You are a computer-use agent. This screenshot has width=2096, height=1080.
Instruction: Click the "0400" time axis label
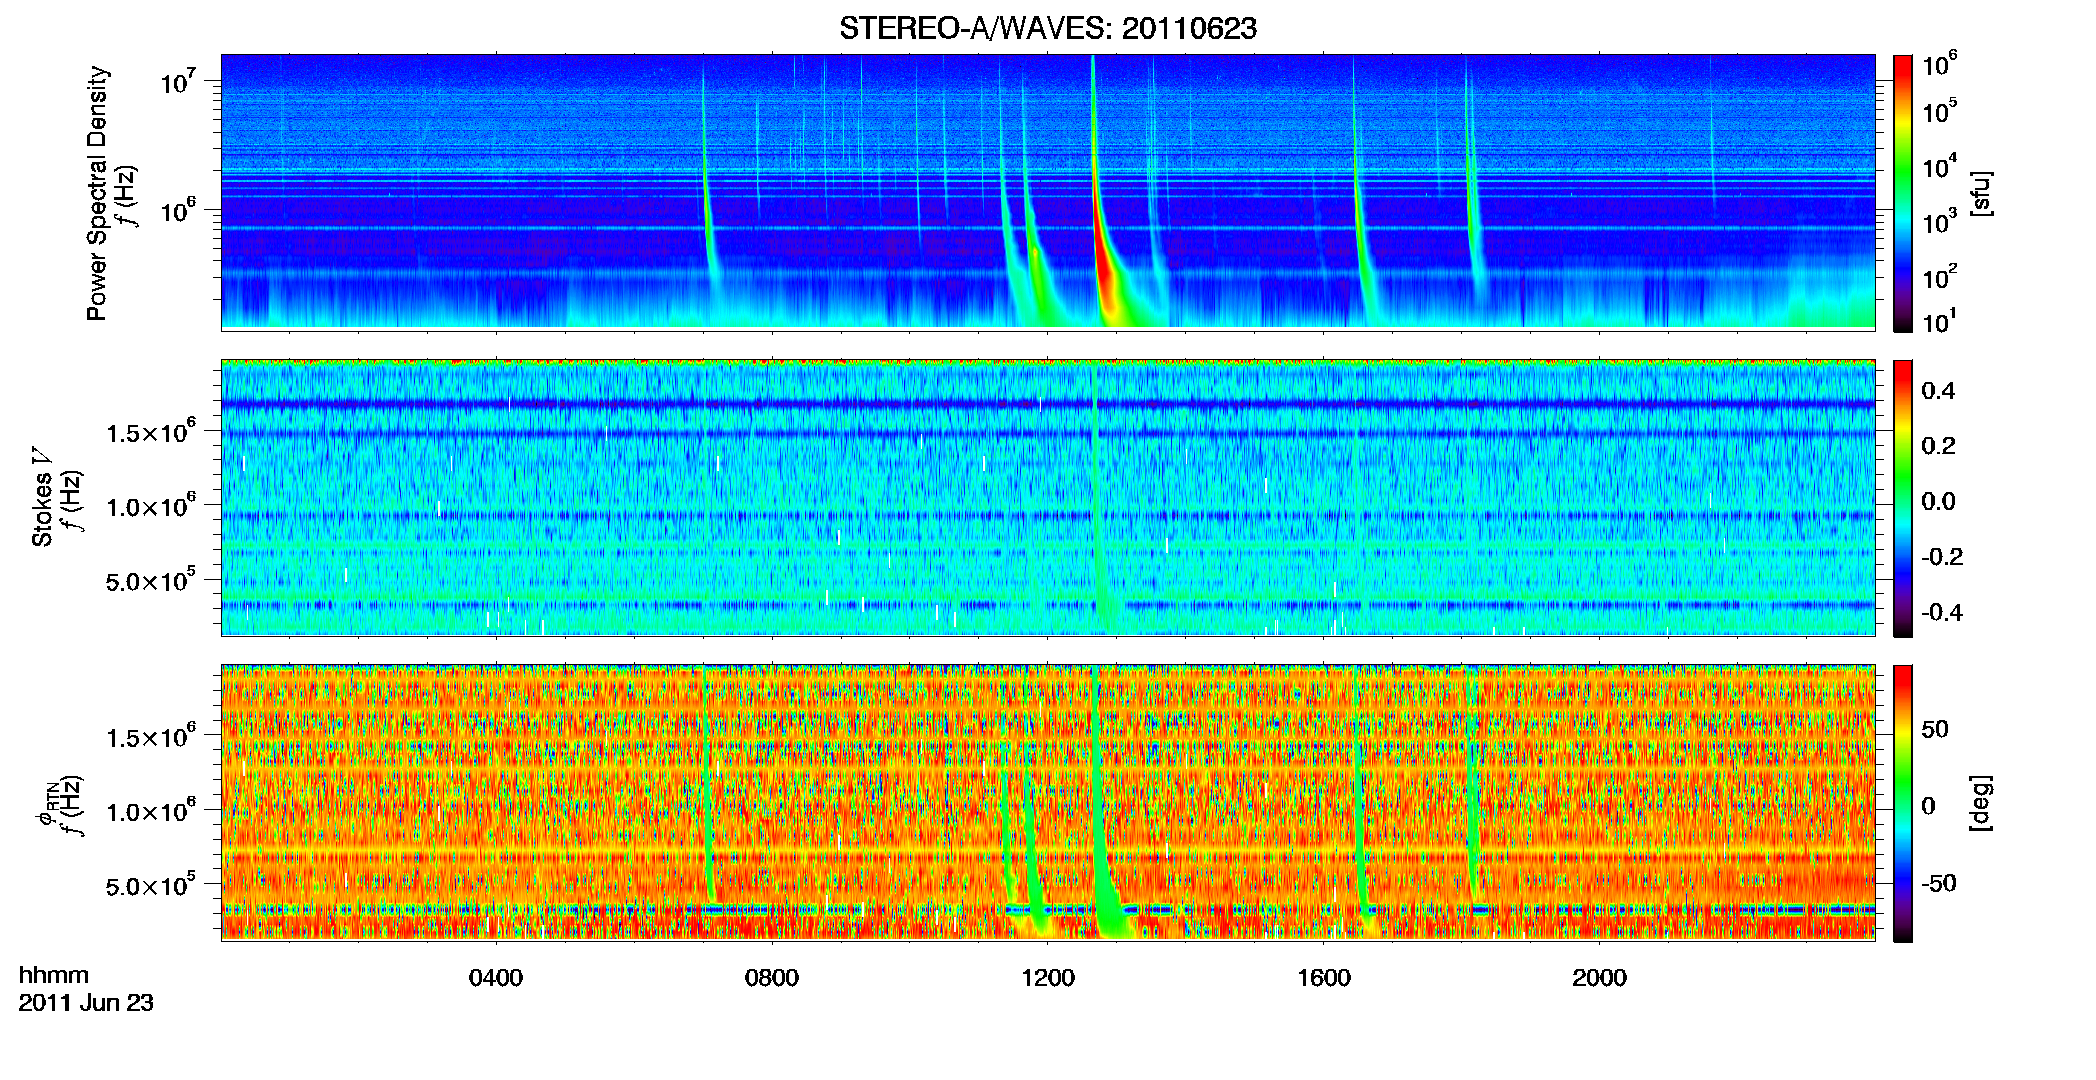pyautogui.click(x=496, y=978)
